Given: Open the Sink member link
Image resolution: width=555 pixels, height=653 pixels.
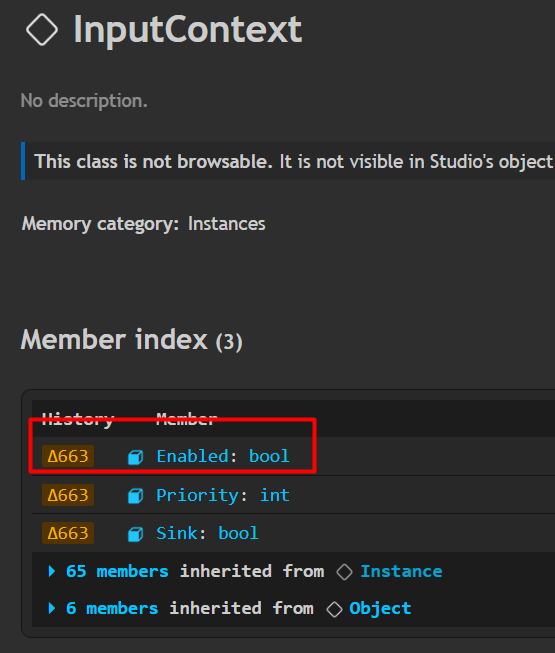Looking at the screenshot, I should [x=176, y=533].
